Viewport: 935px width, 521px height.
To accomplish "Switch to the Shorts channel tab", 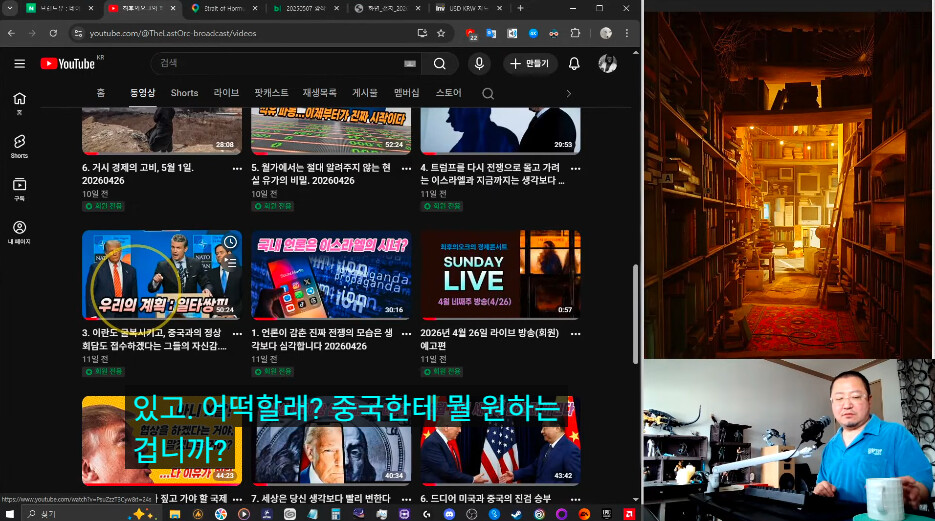I will pos(184,93).
